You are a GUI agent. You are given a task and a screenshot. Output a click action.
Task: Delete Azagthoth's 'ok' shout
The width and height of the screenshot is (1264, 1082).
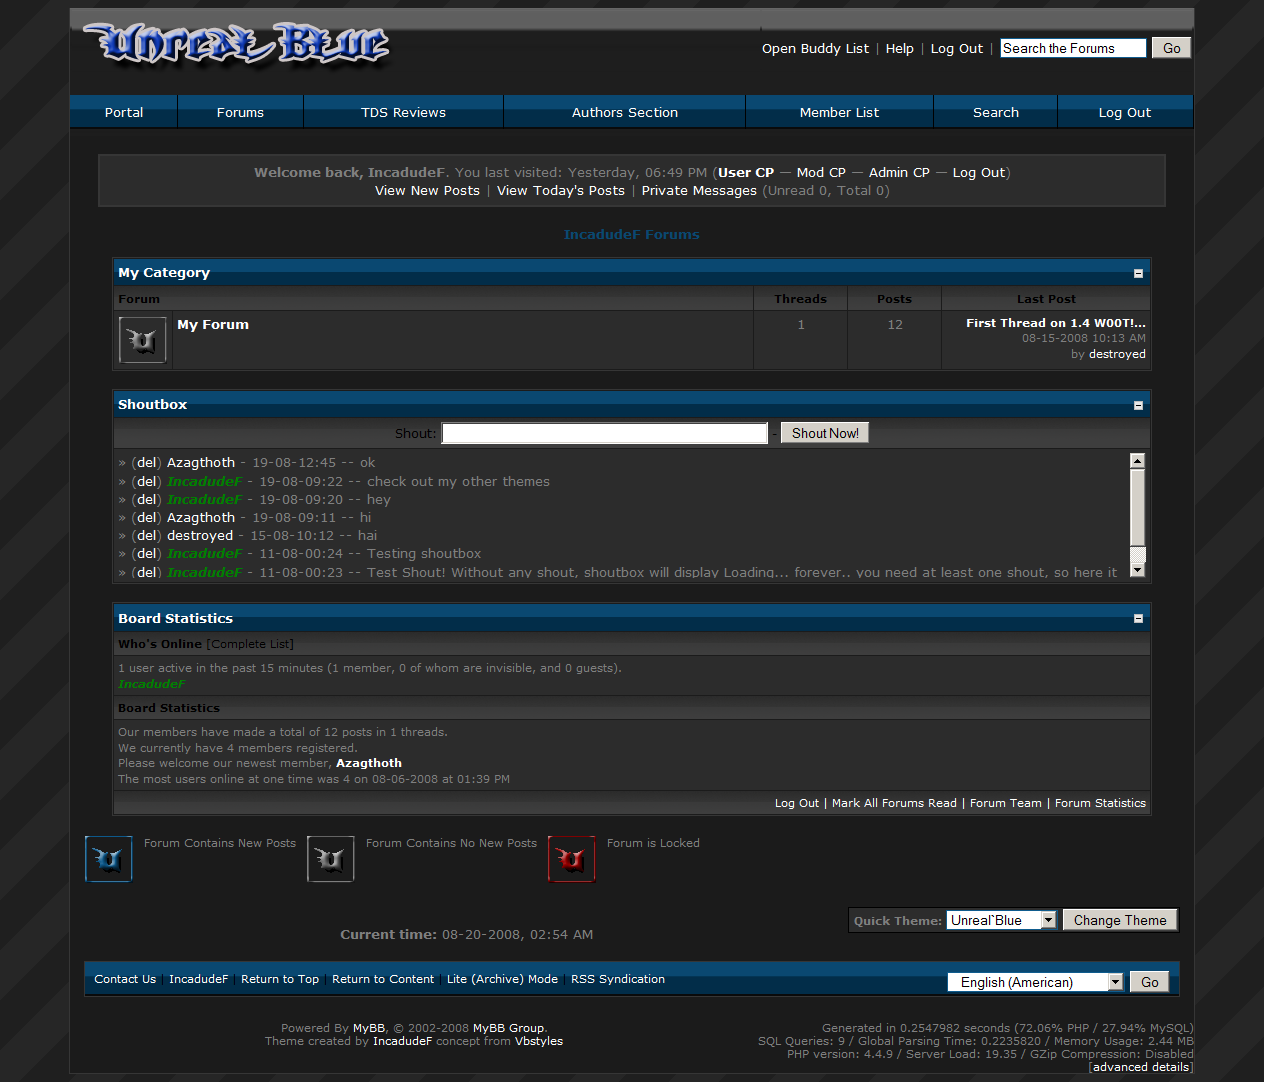147,462
